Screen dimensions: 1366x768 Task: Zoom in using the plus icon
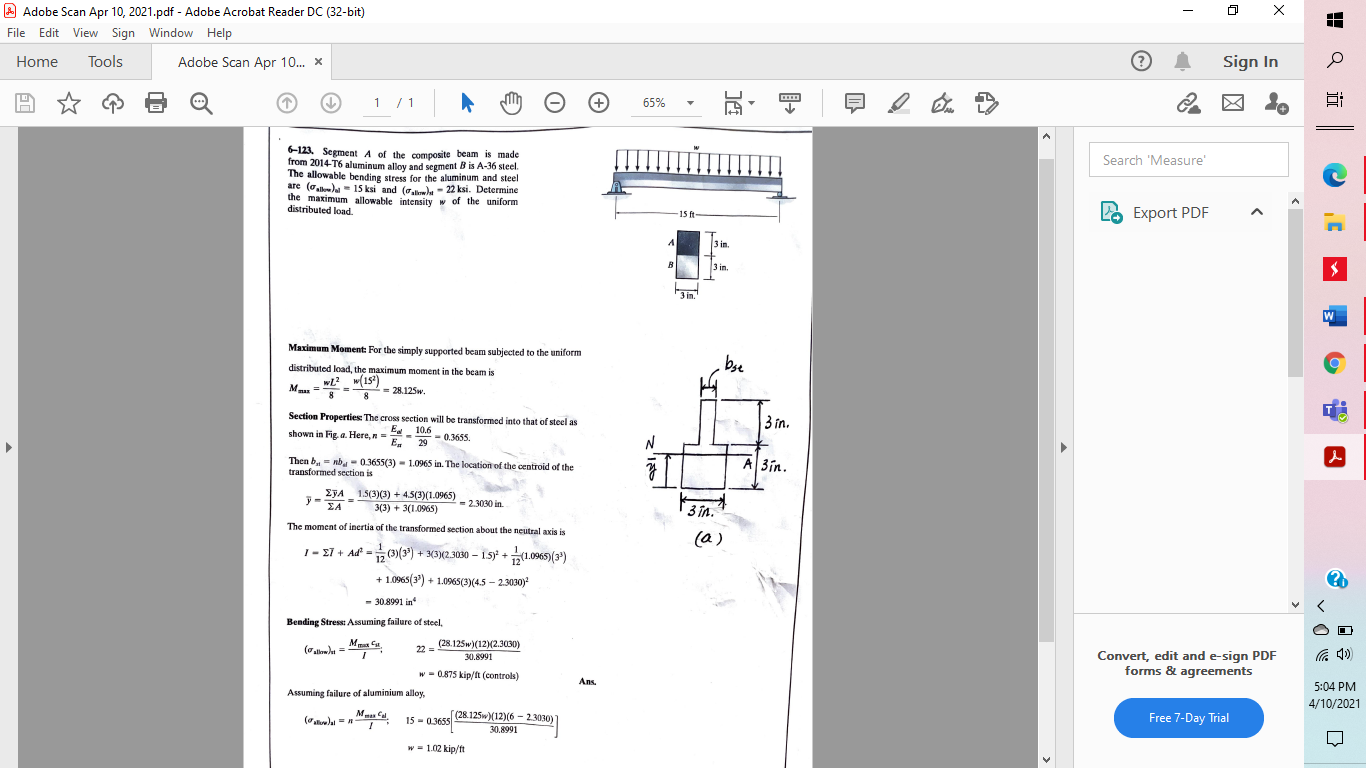(597, 102)
